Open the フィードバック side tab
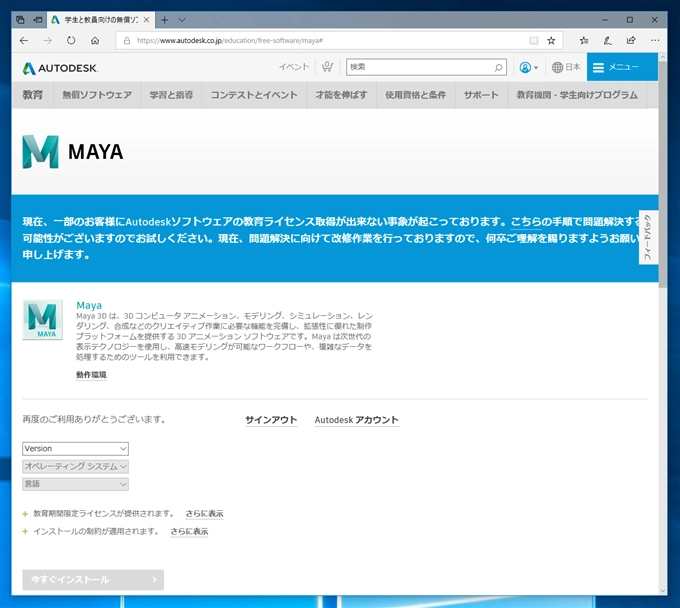Viewport: 680px width, 608px height. pos(648,237)
